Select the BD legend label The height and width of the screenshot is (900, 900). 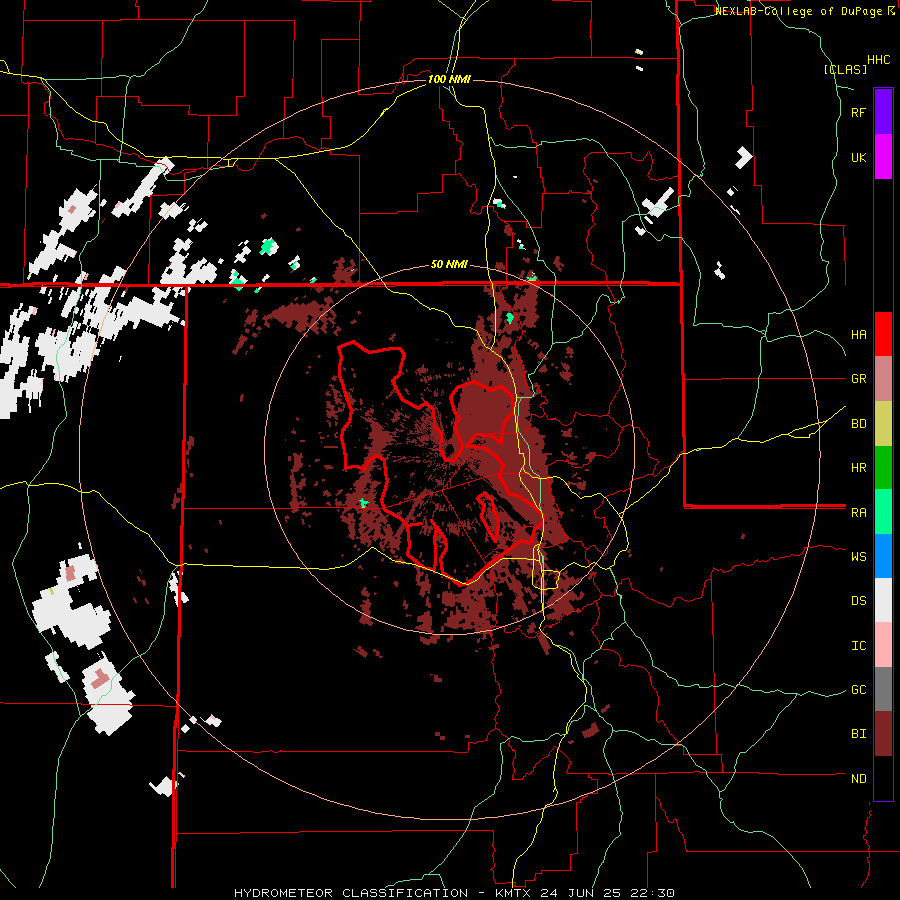click(x=858, y=423)
